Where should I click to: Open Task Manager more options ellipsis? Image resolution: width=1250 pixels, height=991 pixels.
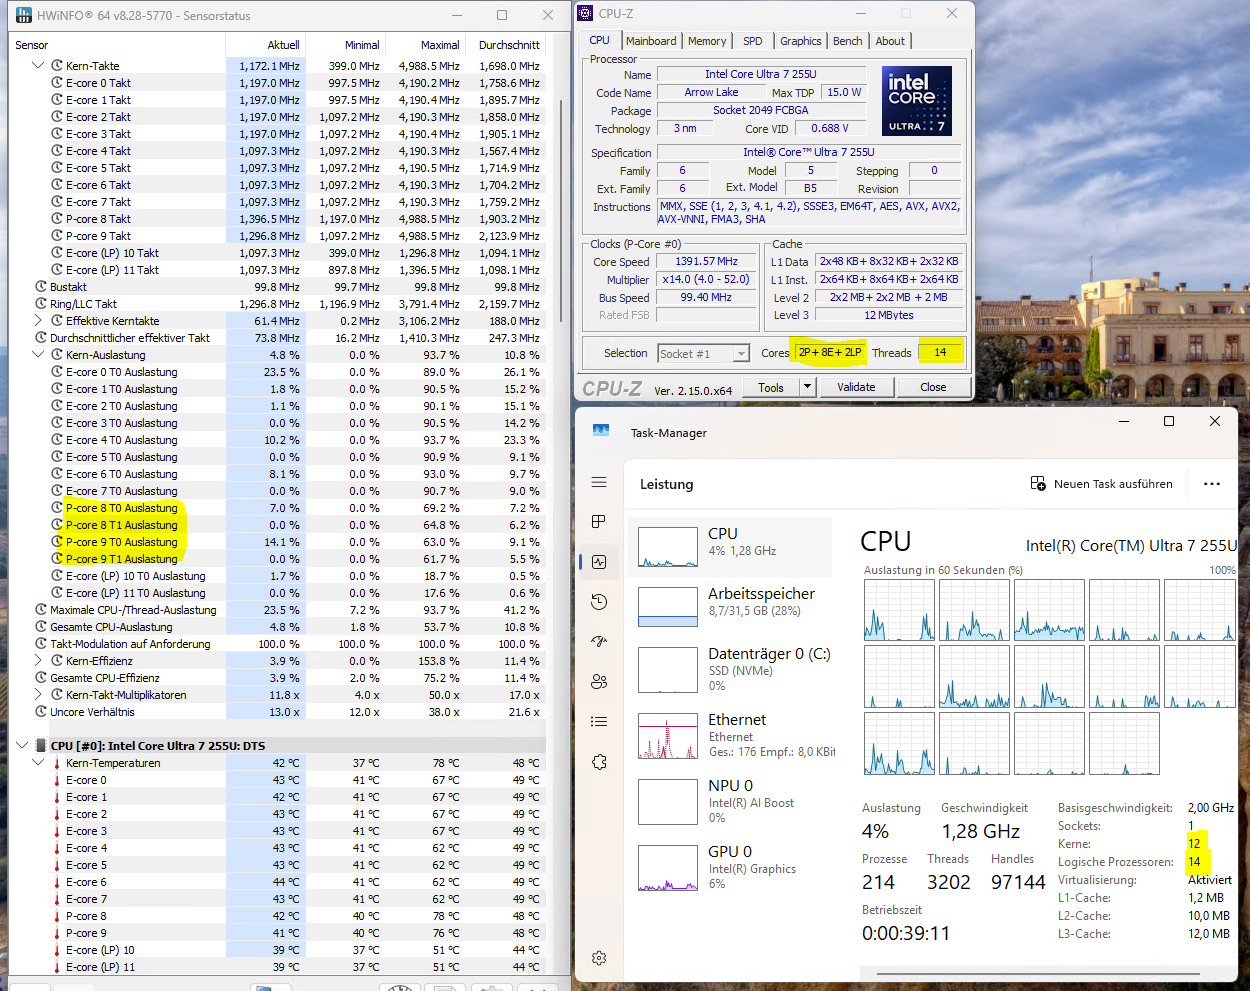(x=1212, y=483)
